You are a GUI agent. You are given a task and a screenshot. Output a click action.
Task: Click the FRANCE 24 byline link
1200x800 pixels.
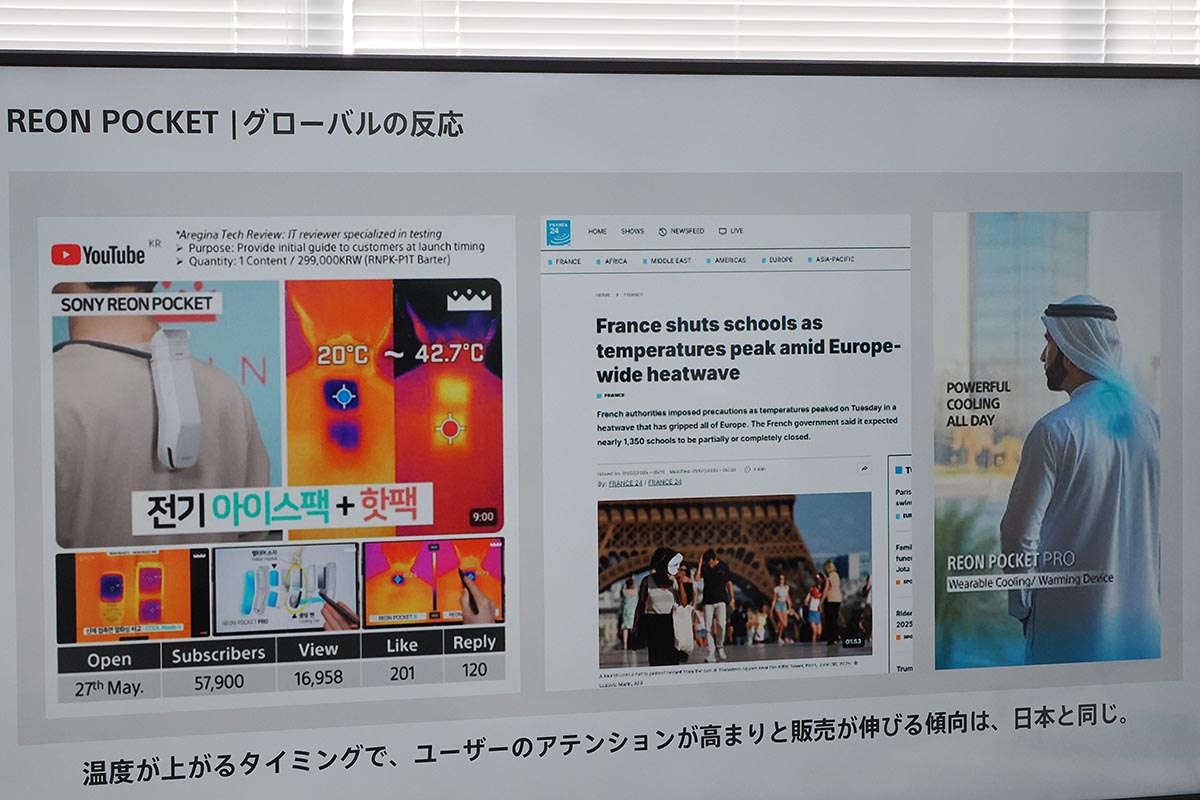point(627,482)
